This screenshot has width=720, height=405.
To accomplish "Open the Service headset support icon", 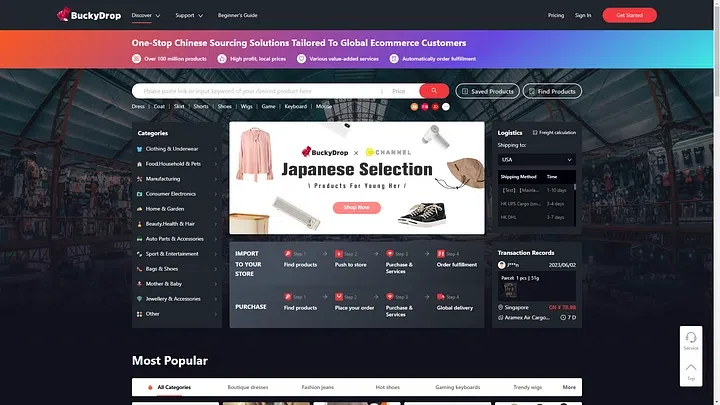I will [691, 338].
